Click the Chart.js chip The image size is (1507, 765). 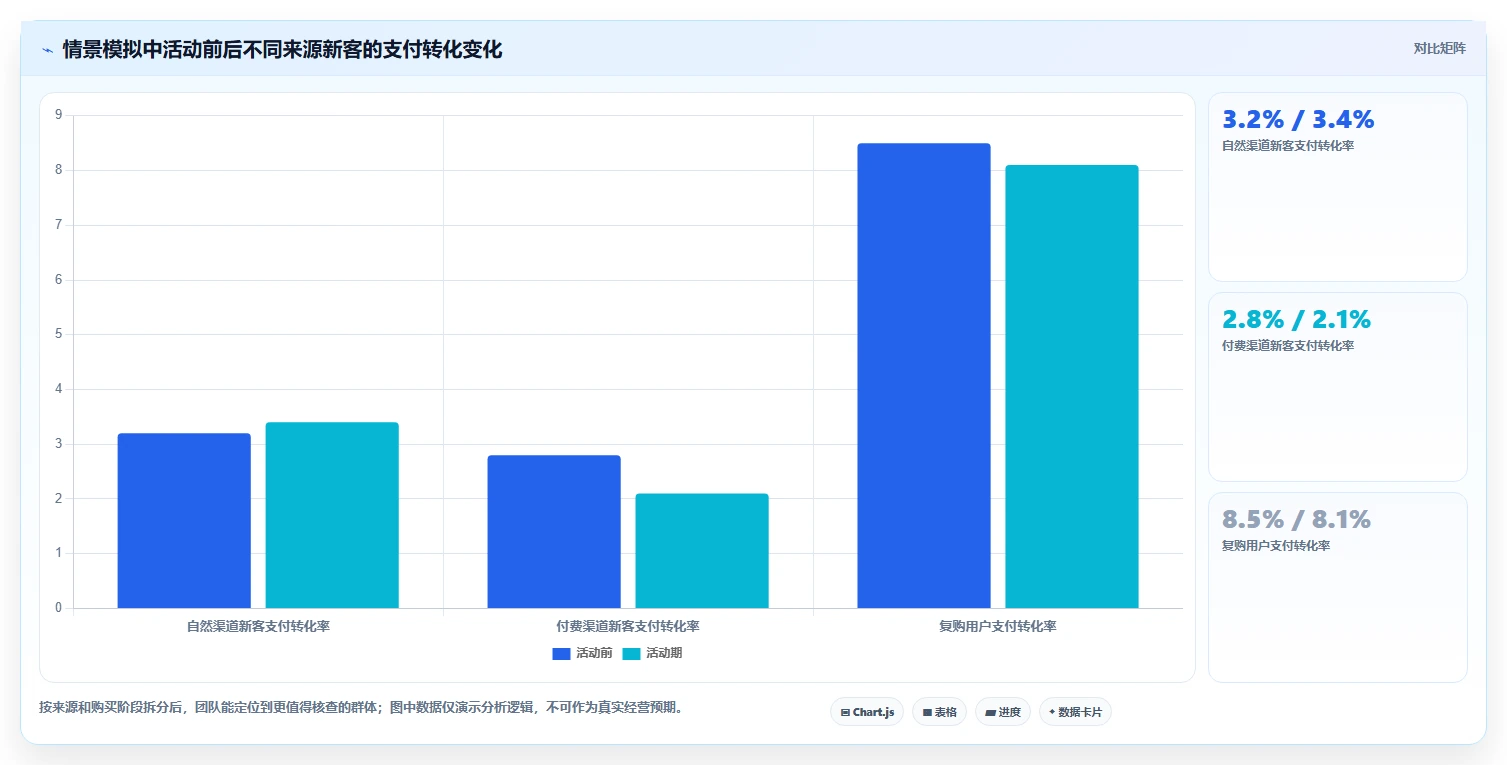[867, 712]
